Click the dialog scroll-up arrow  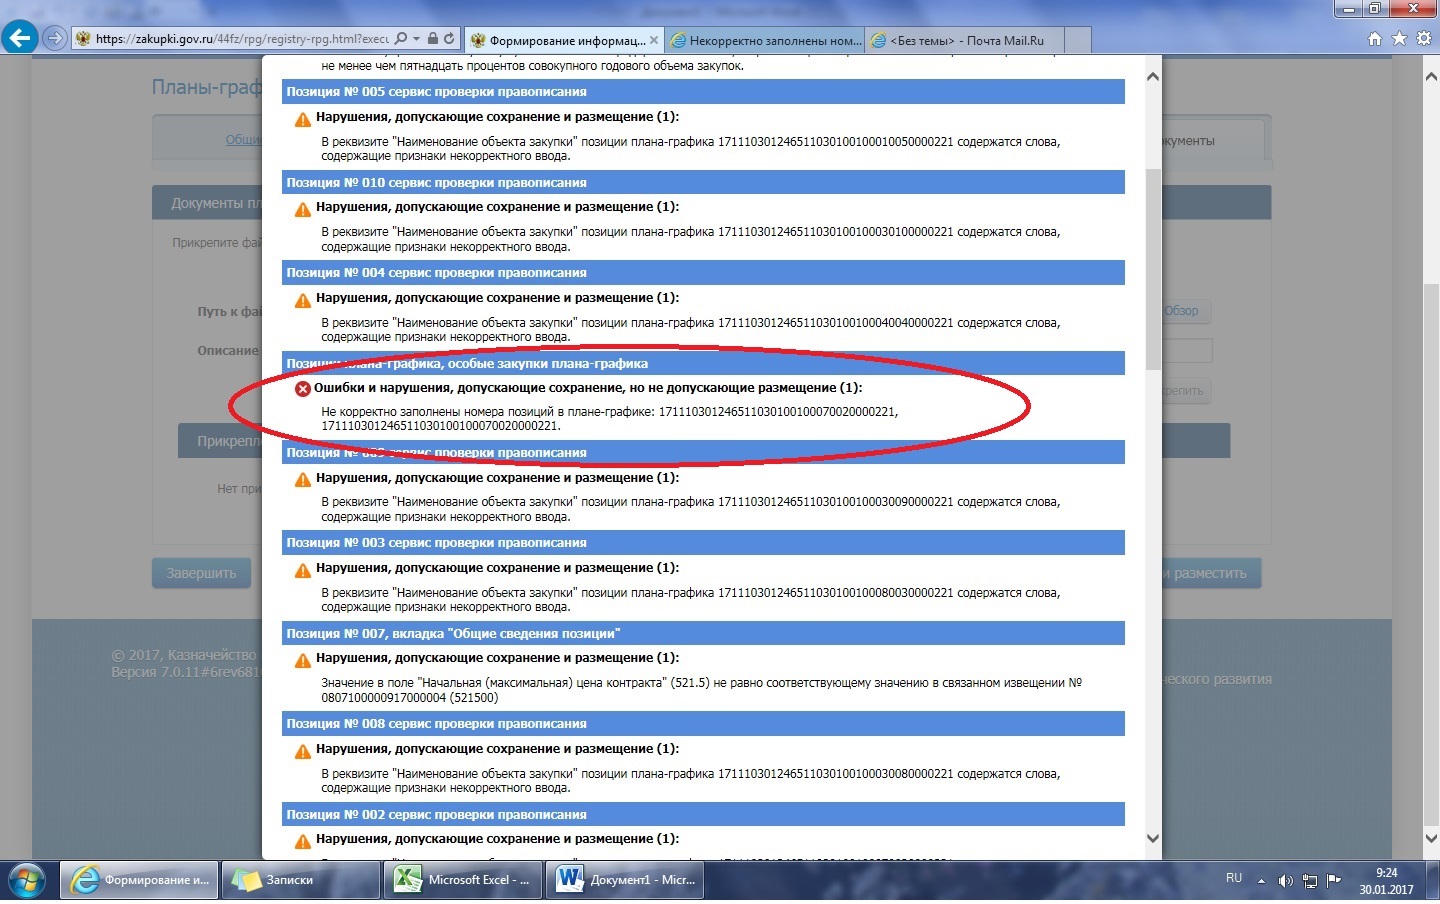coord(1152,77)
